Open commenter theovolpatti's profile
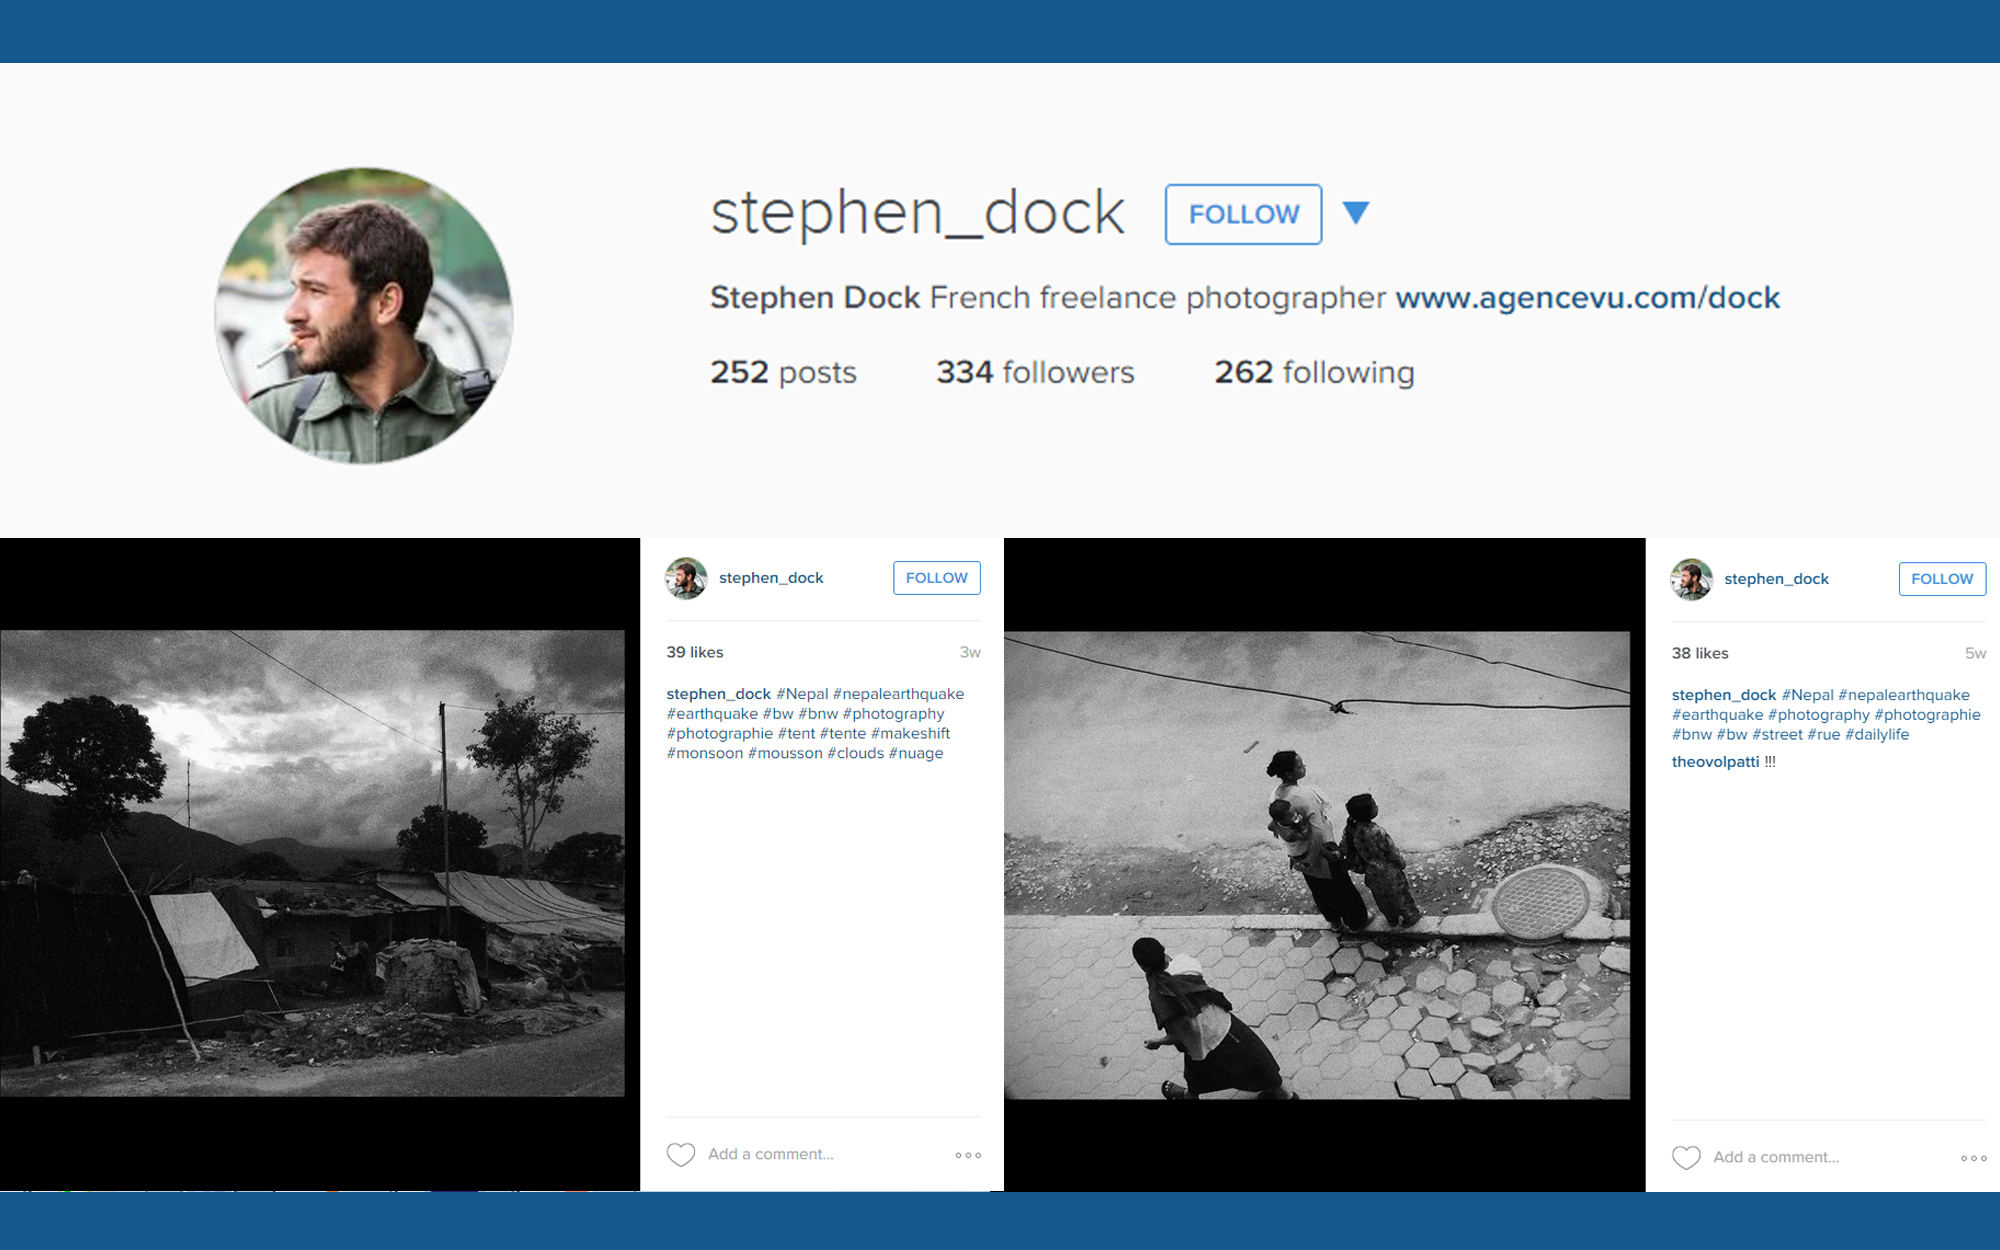2000x1250 pixels. tap(1715, 762)
